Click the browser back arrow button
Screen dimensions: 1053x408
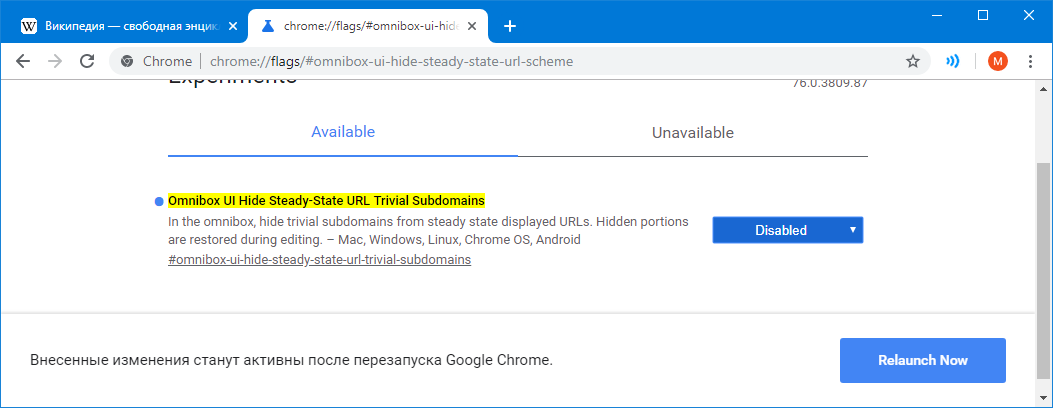click(x=22, y=61)
